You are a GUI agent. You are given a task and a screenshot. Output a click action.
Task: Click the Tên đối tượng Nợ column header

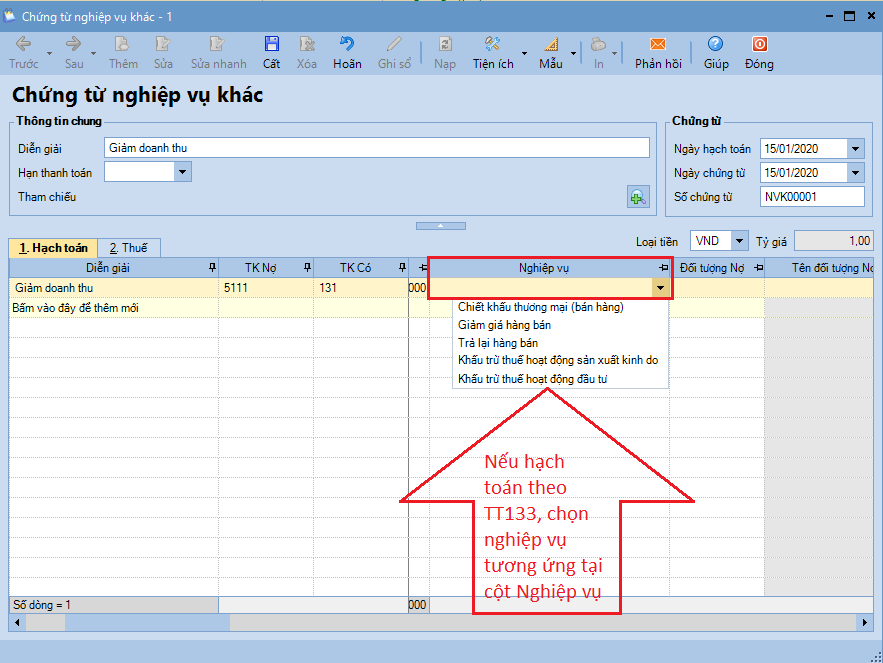pos(820,268)
